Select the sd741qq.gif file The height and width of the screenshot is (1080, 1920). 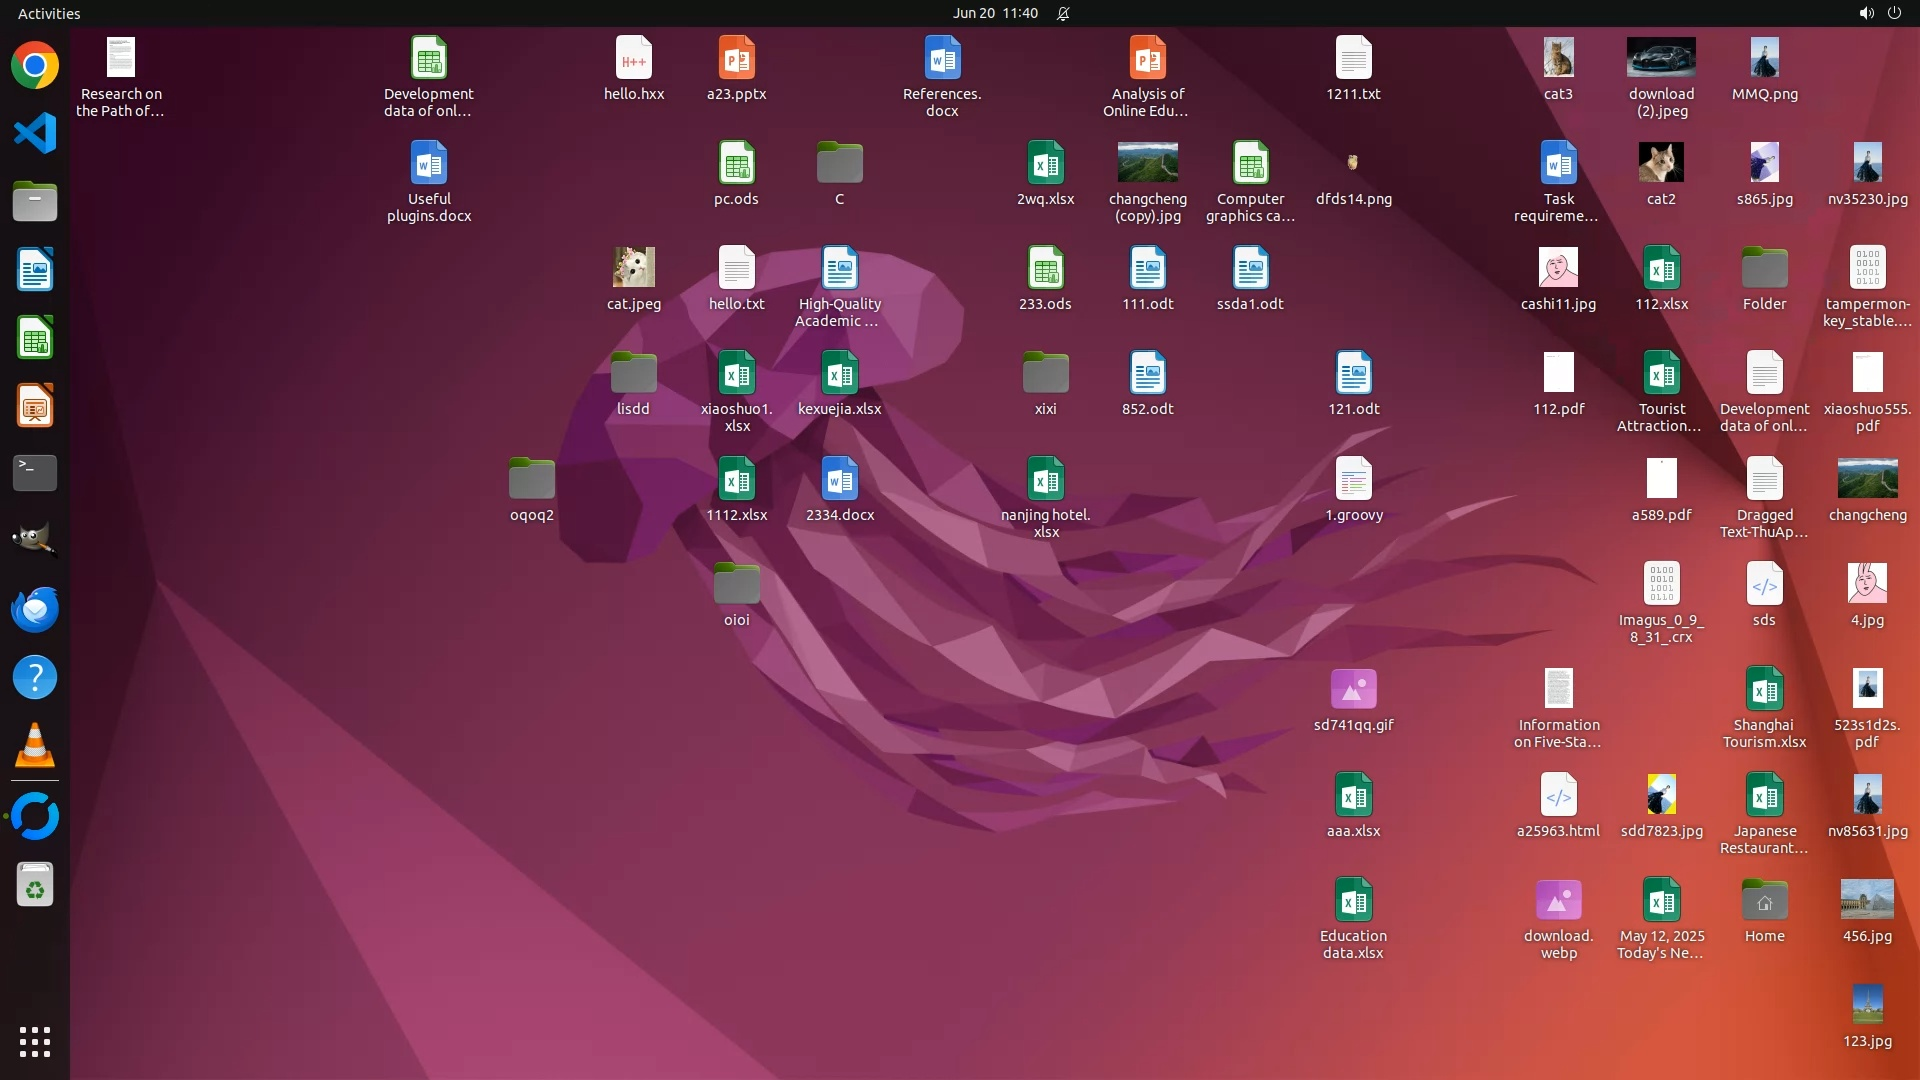(x=1353, y=690)
